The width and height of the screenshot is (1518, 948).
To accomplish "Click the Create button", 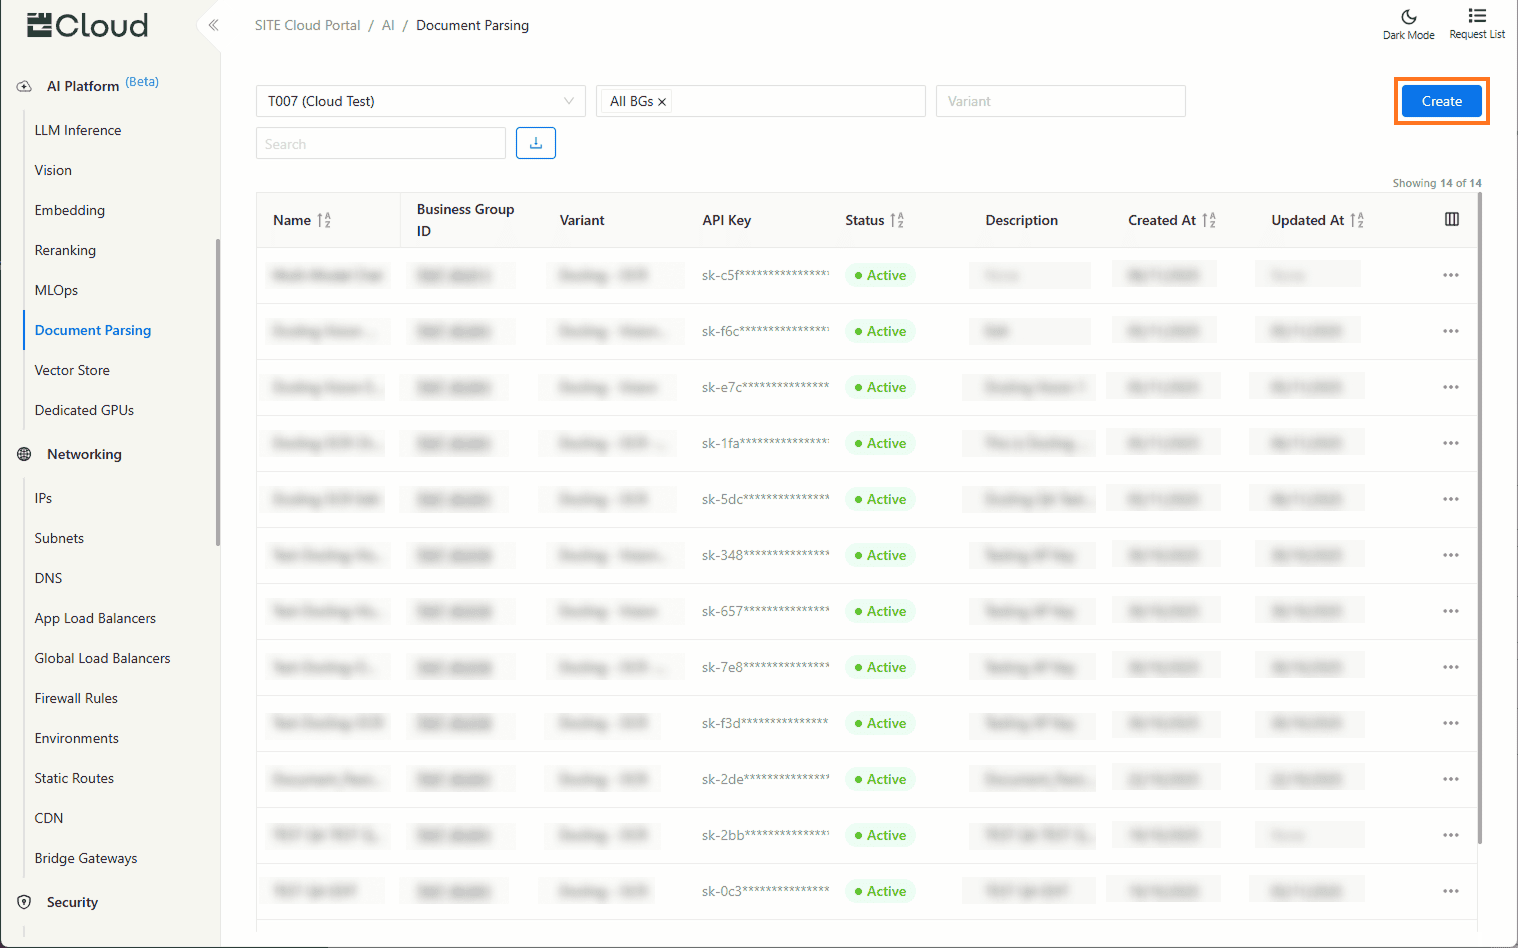I will [1441, 101].
